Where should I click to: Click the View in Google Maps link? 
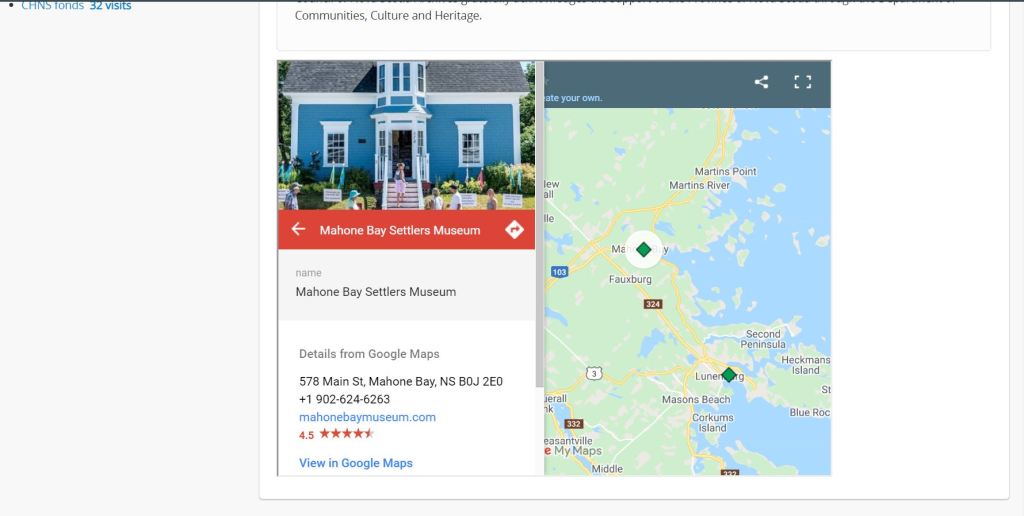(x=355, y=463)
